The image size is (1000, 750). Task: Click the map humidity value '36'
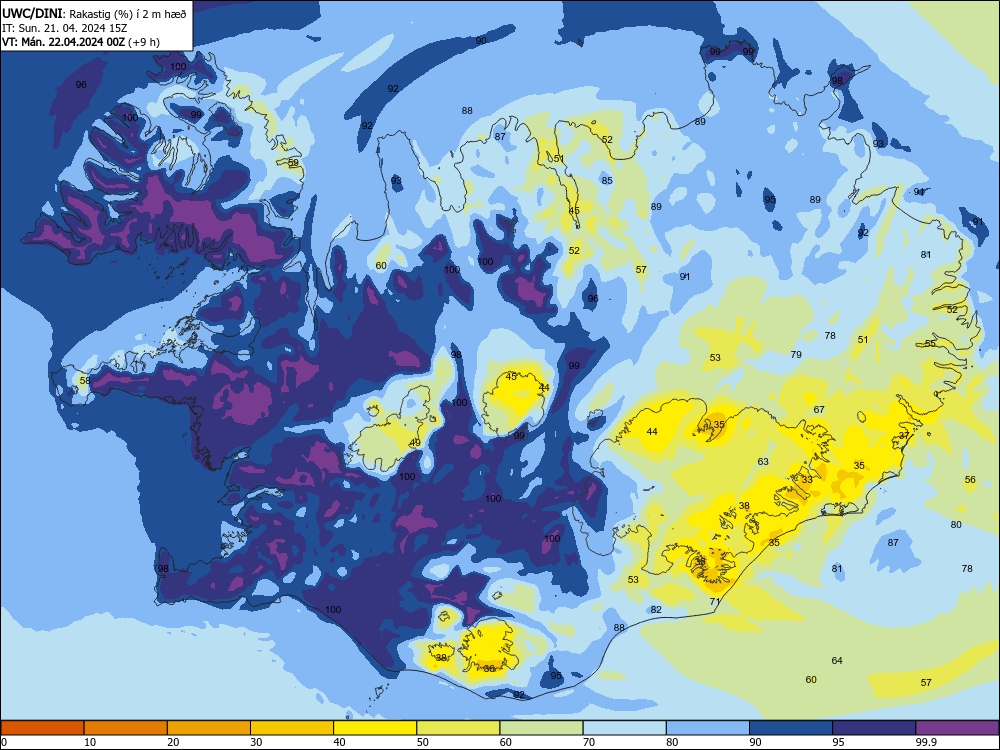(489, 668)
